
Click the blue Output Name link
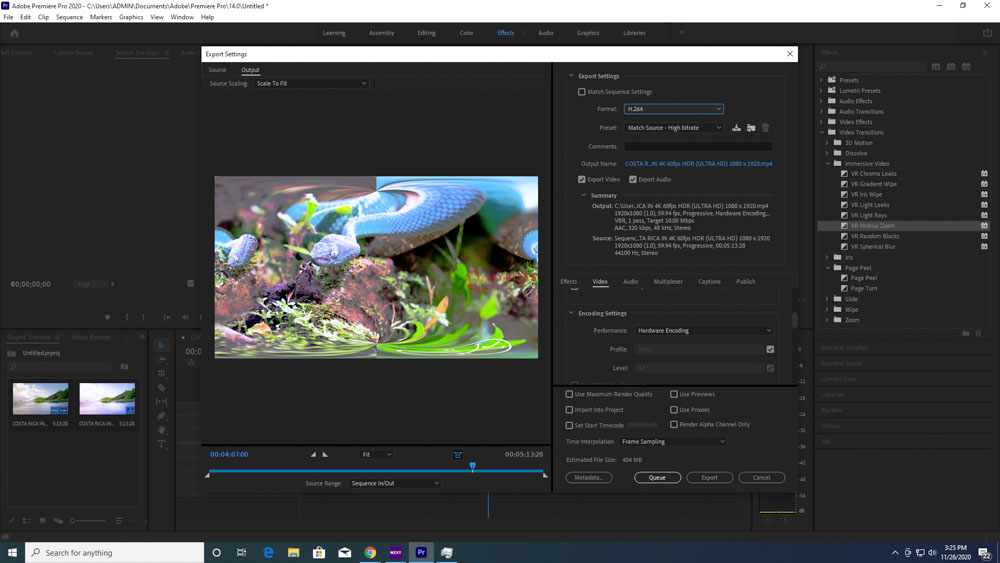pos(698,164)
